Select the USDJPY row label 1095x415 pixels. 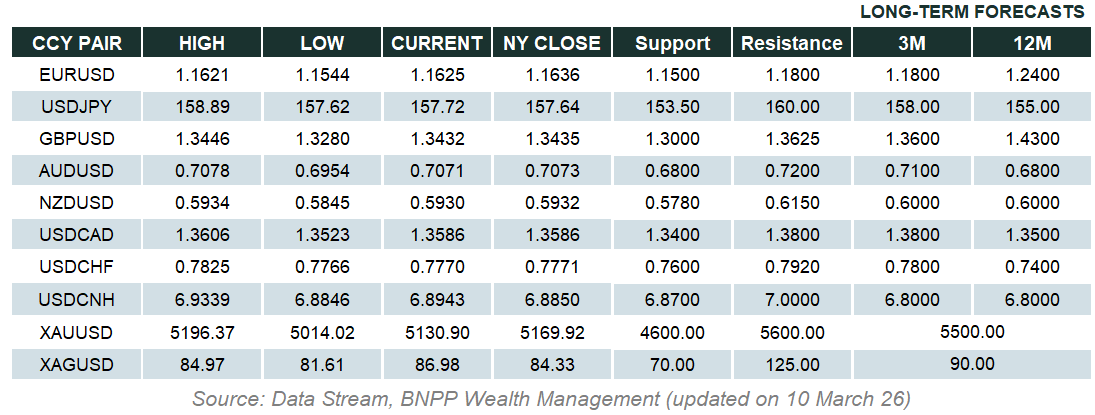tap(77, 107)
